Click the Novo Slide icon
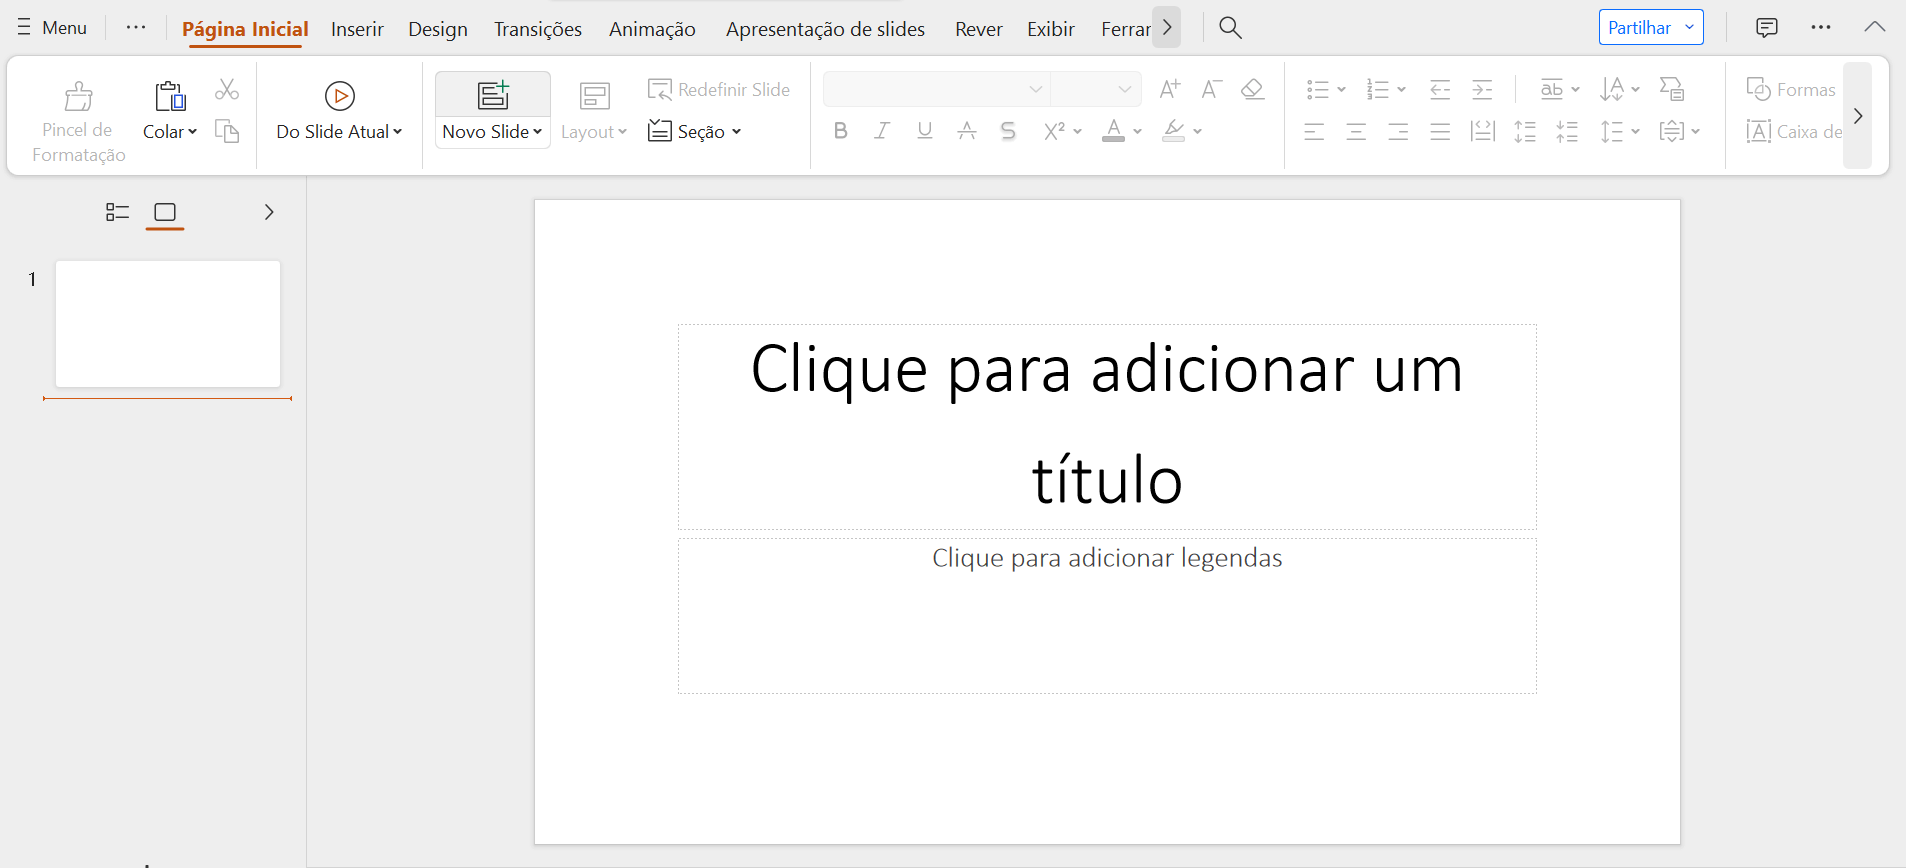 click(x=493, y=95)
